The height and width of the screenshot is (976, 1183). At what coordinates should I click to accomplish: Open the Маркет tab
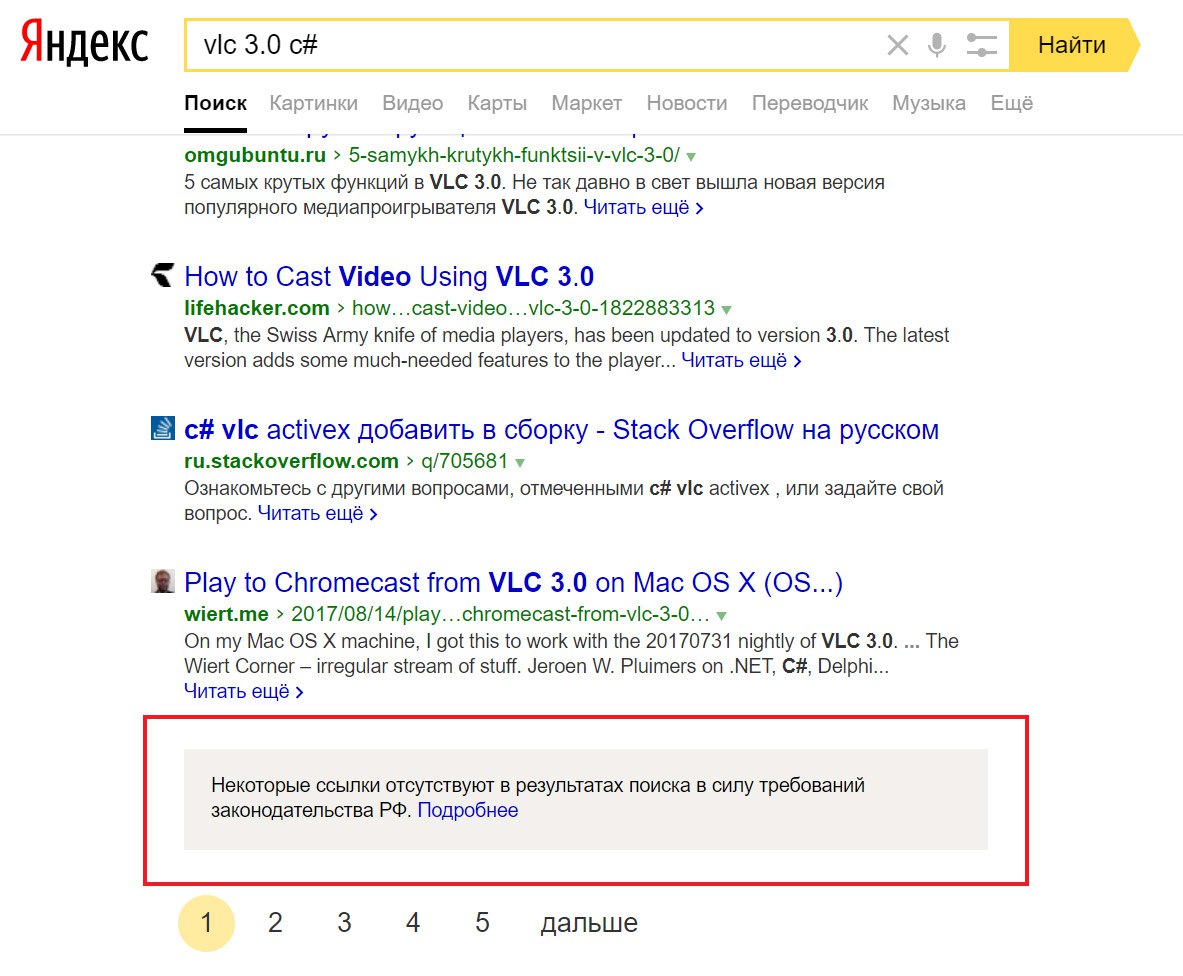point(586,103)
